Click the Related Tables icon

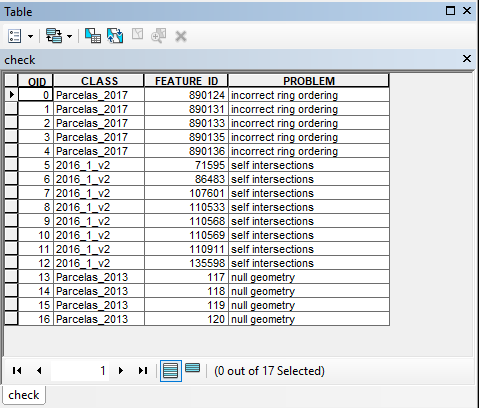click(x=54, y=36)
